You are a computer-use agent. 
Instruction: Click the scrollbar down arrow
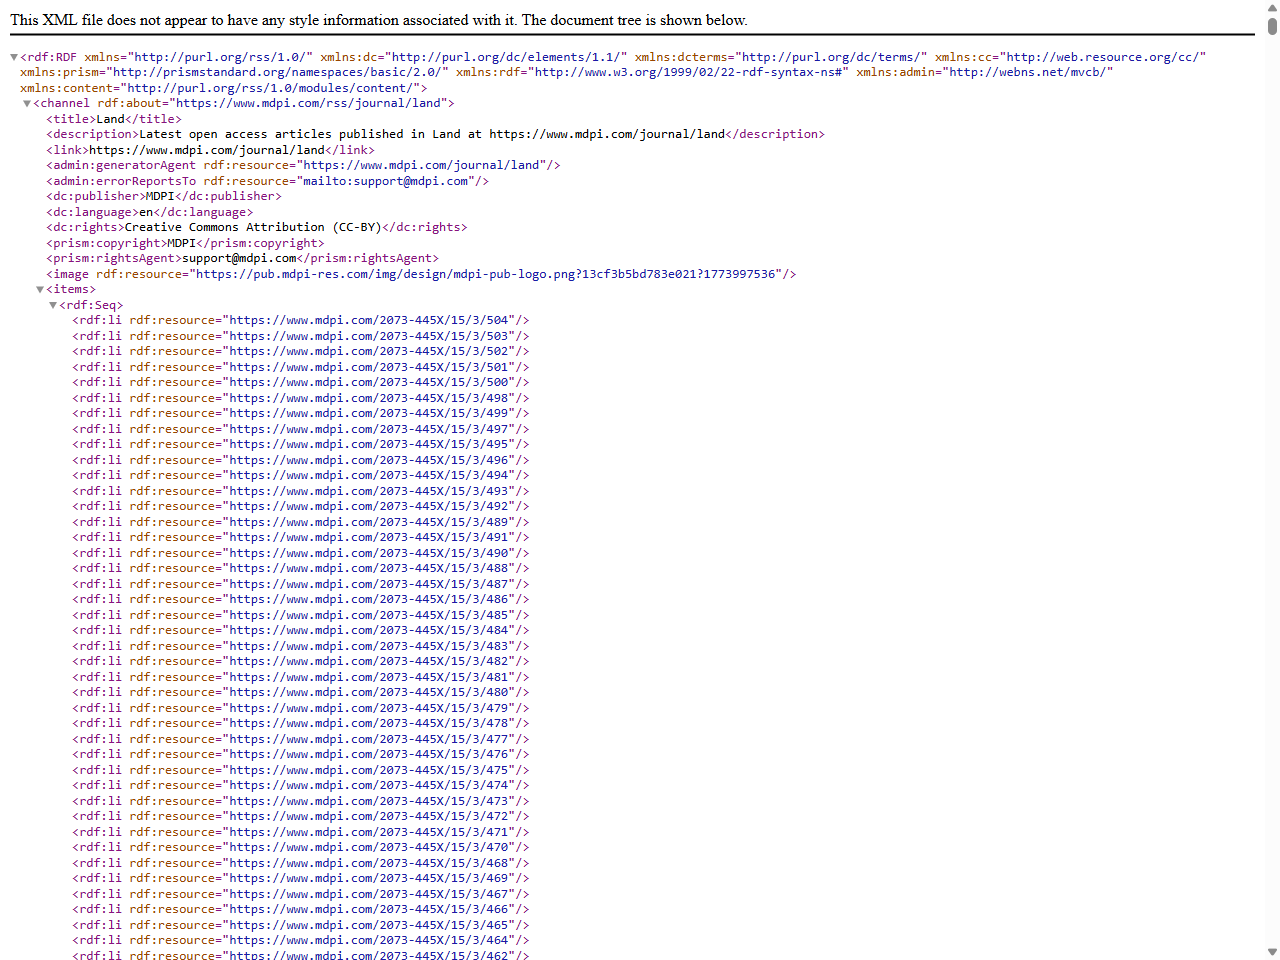tap(1272, 952)
